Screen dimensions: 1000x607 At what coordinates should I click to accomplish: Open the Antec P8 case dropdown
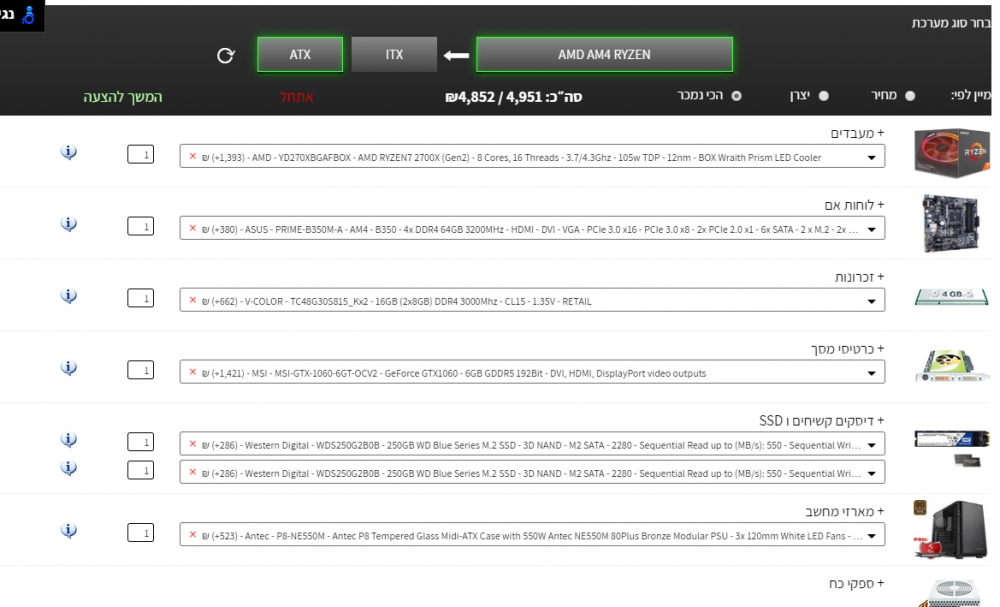click(532, 535)
